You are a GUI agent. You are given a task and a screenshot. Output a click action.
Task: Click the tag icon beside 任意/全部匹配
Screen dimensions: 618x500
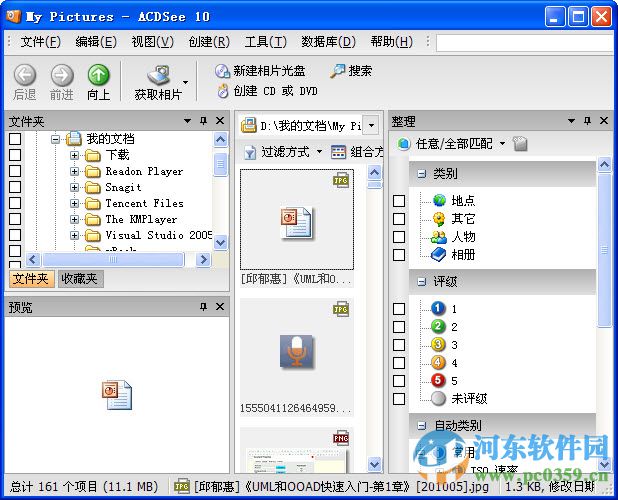click(x=520, y=144)
